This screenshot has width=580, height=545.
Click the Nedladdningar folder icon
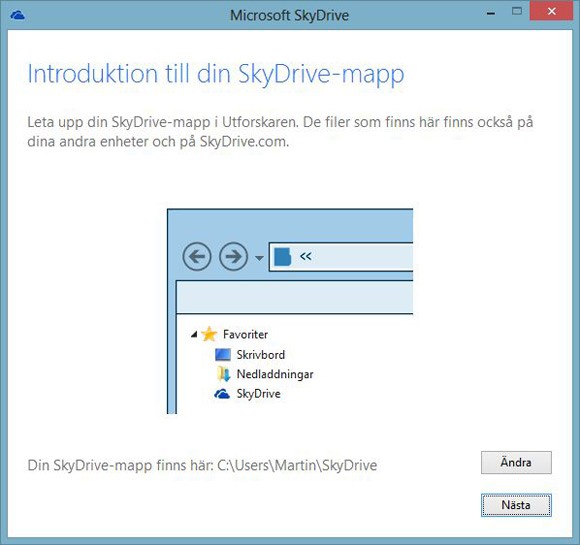click(x=224, y=374)
